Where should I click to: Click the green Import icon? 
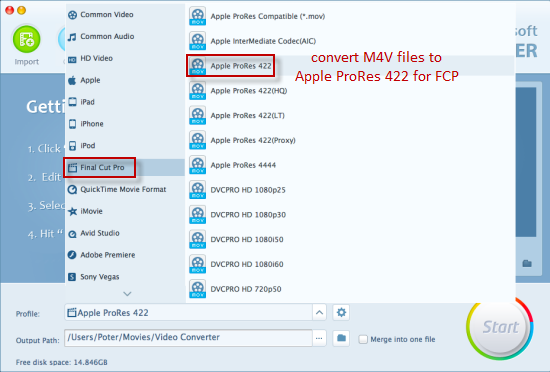[27, 39]
